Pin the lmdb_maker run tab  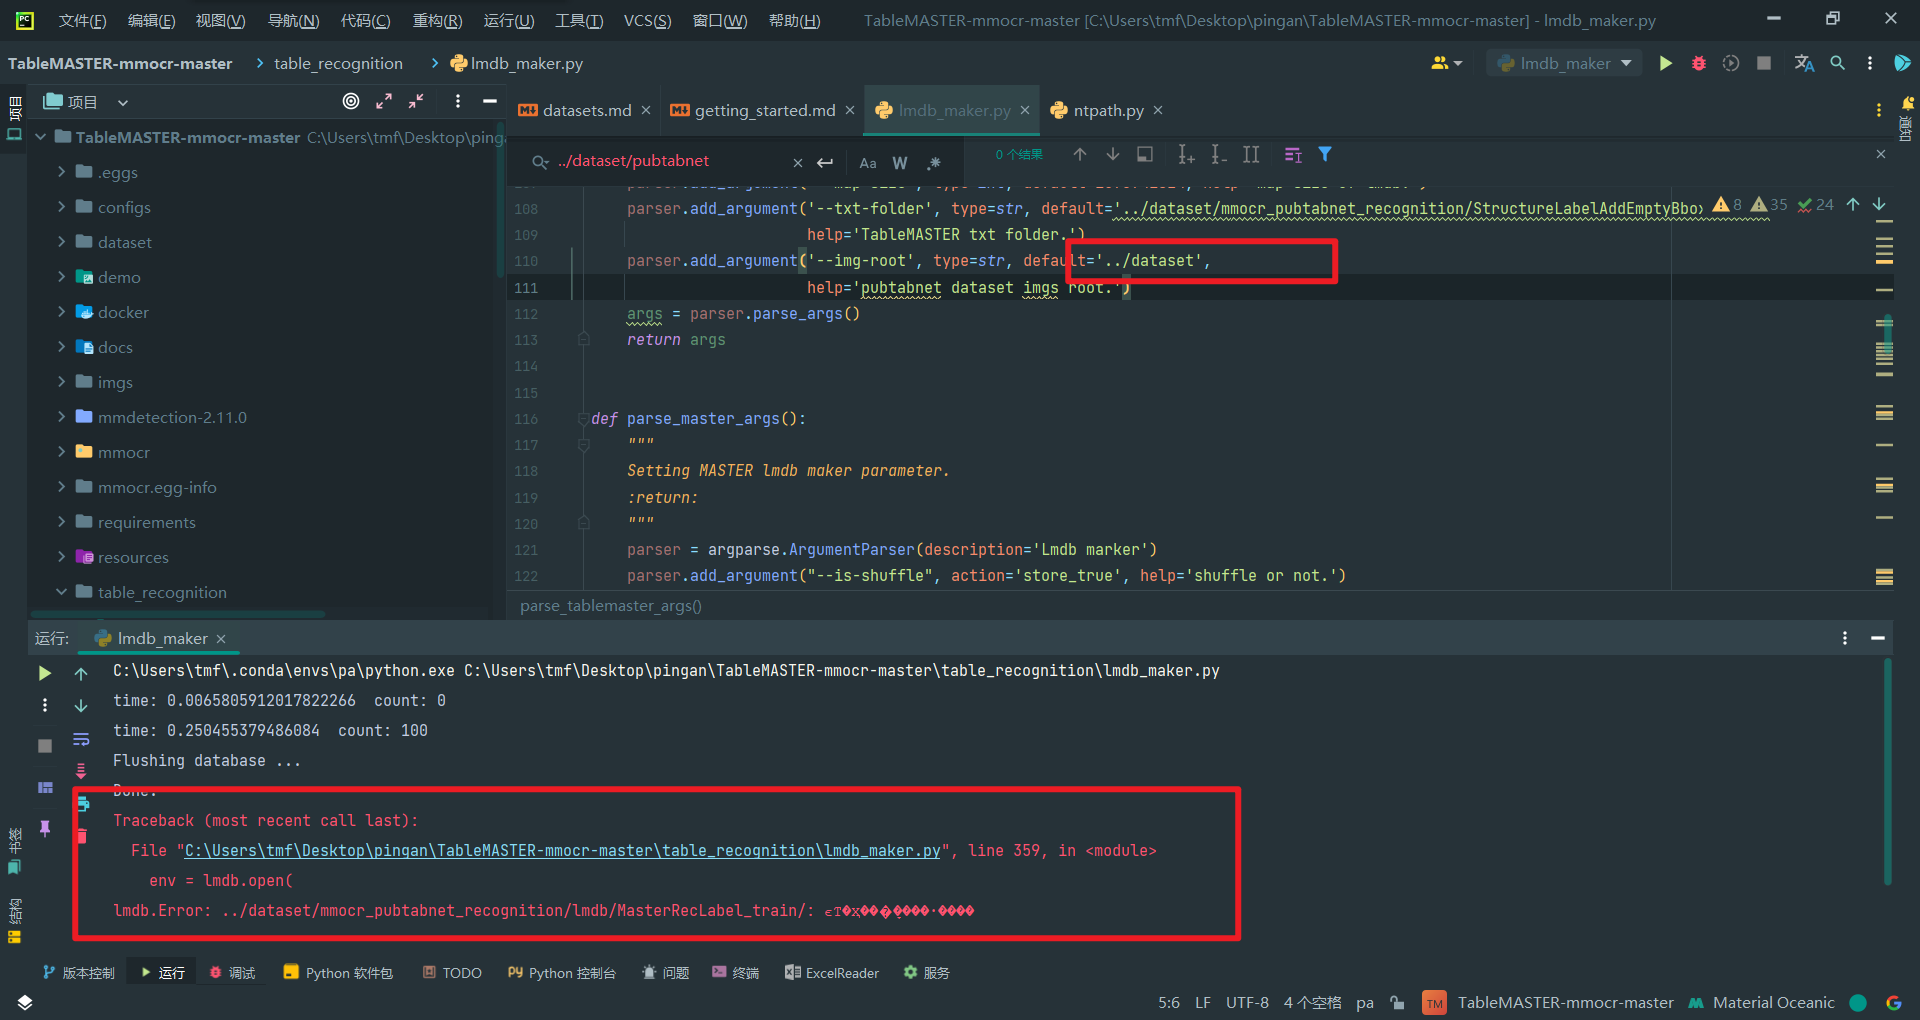point(45,828)
